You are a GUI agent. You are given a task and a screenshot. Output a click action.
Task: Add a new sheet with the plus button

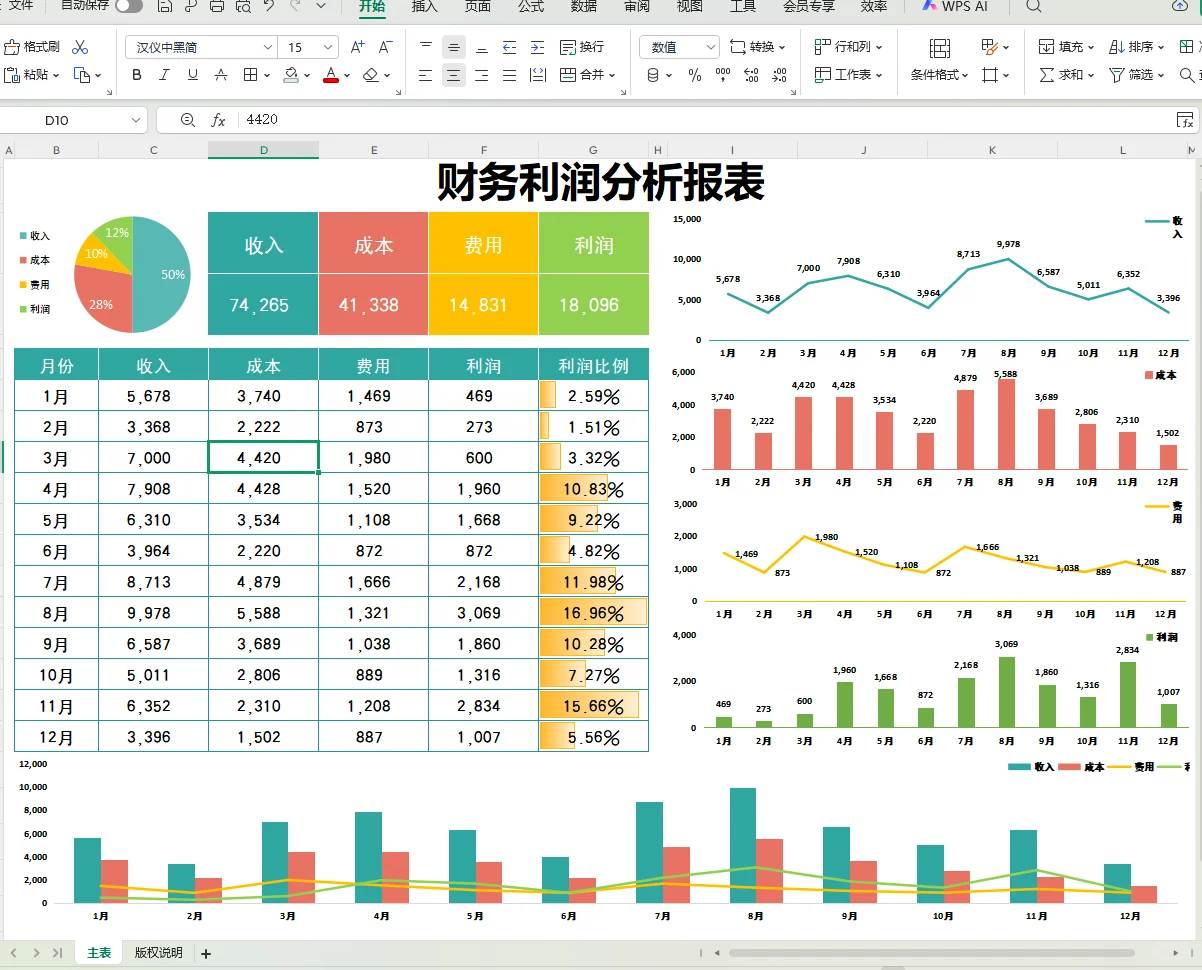[x=206, y=954]
